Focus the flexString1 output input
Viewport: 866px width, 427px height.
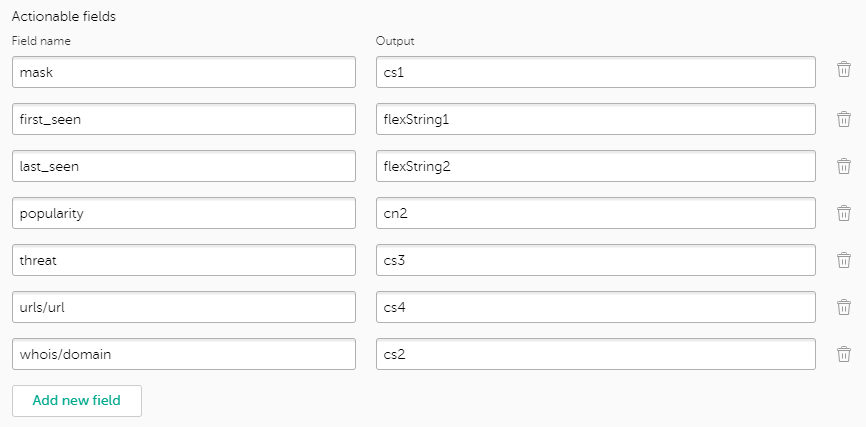(x=596, y=119)
